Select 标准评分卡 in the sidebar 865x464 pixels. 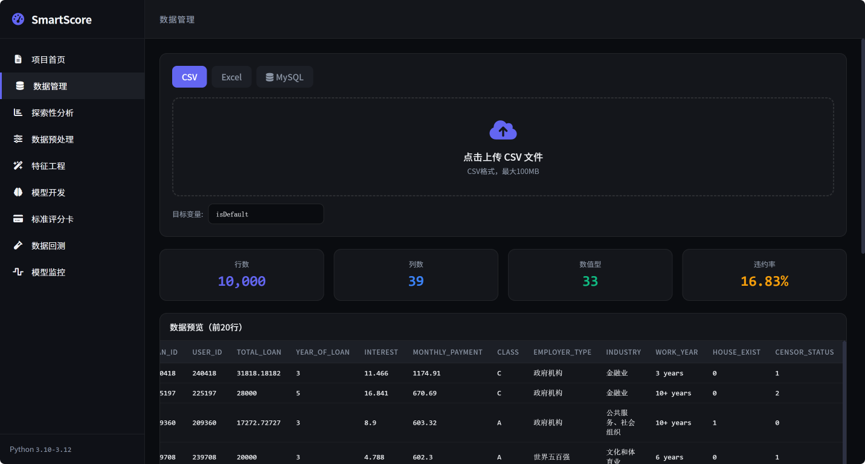pyautogui.click(x=72, y=218)
